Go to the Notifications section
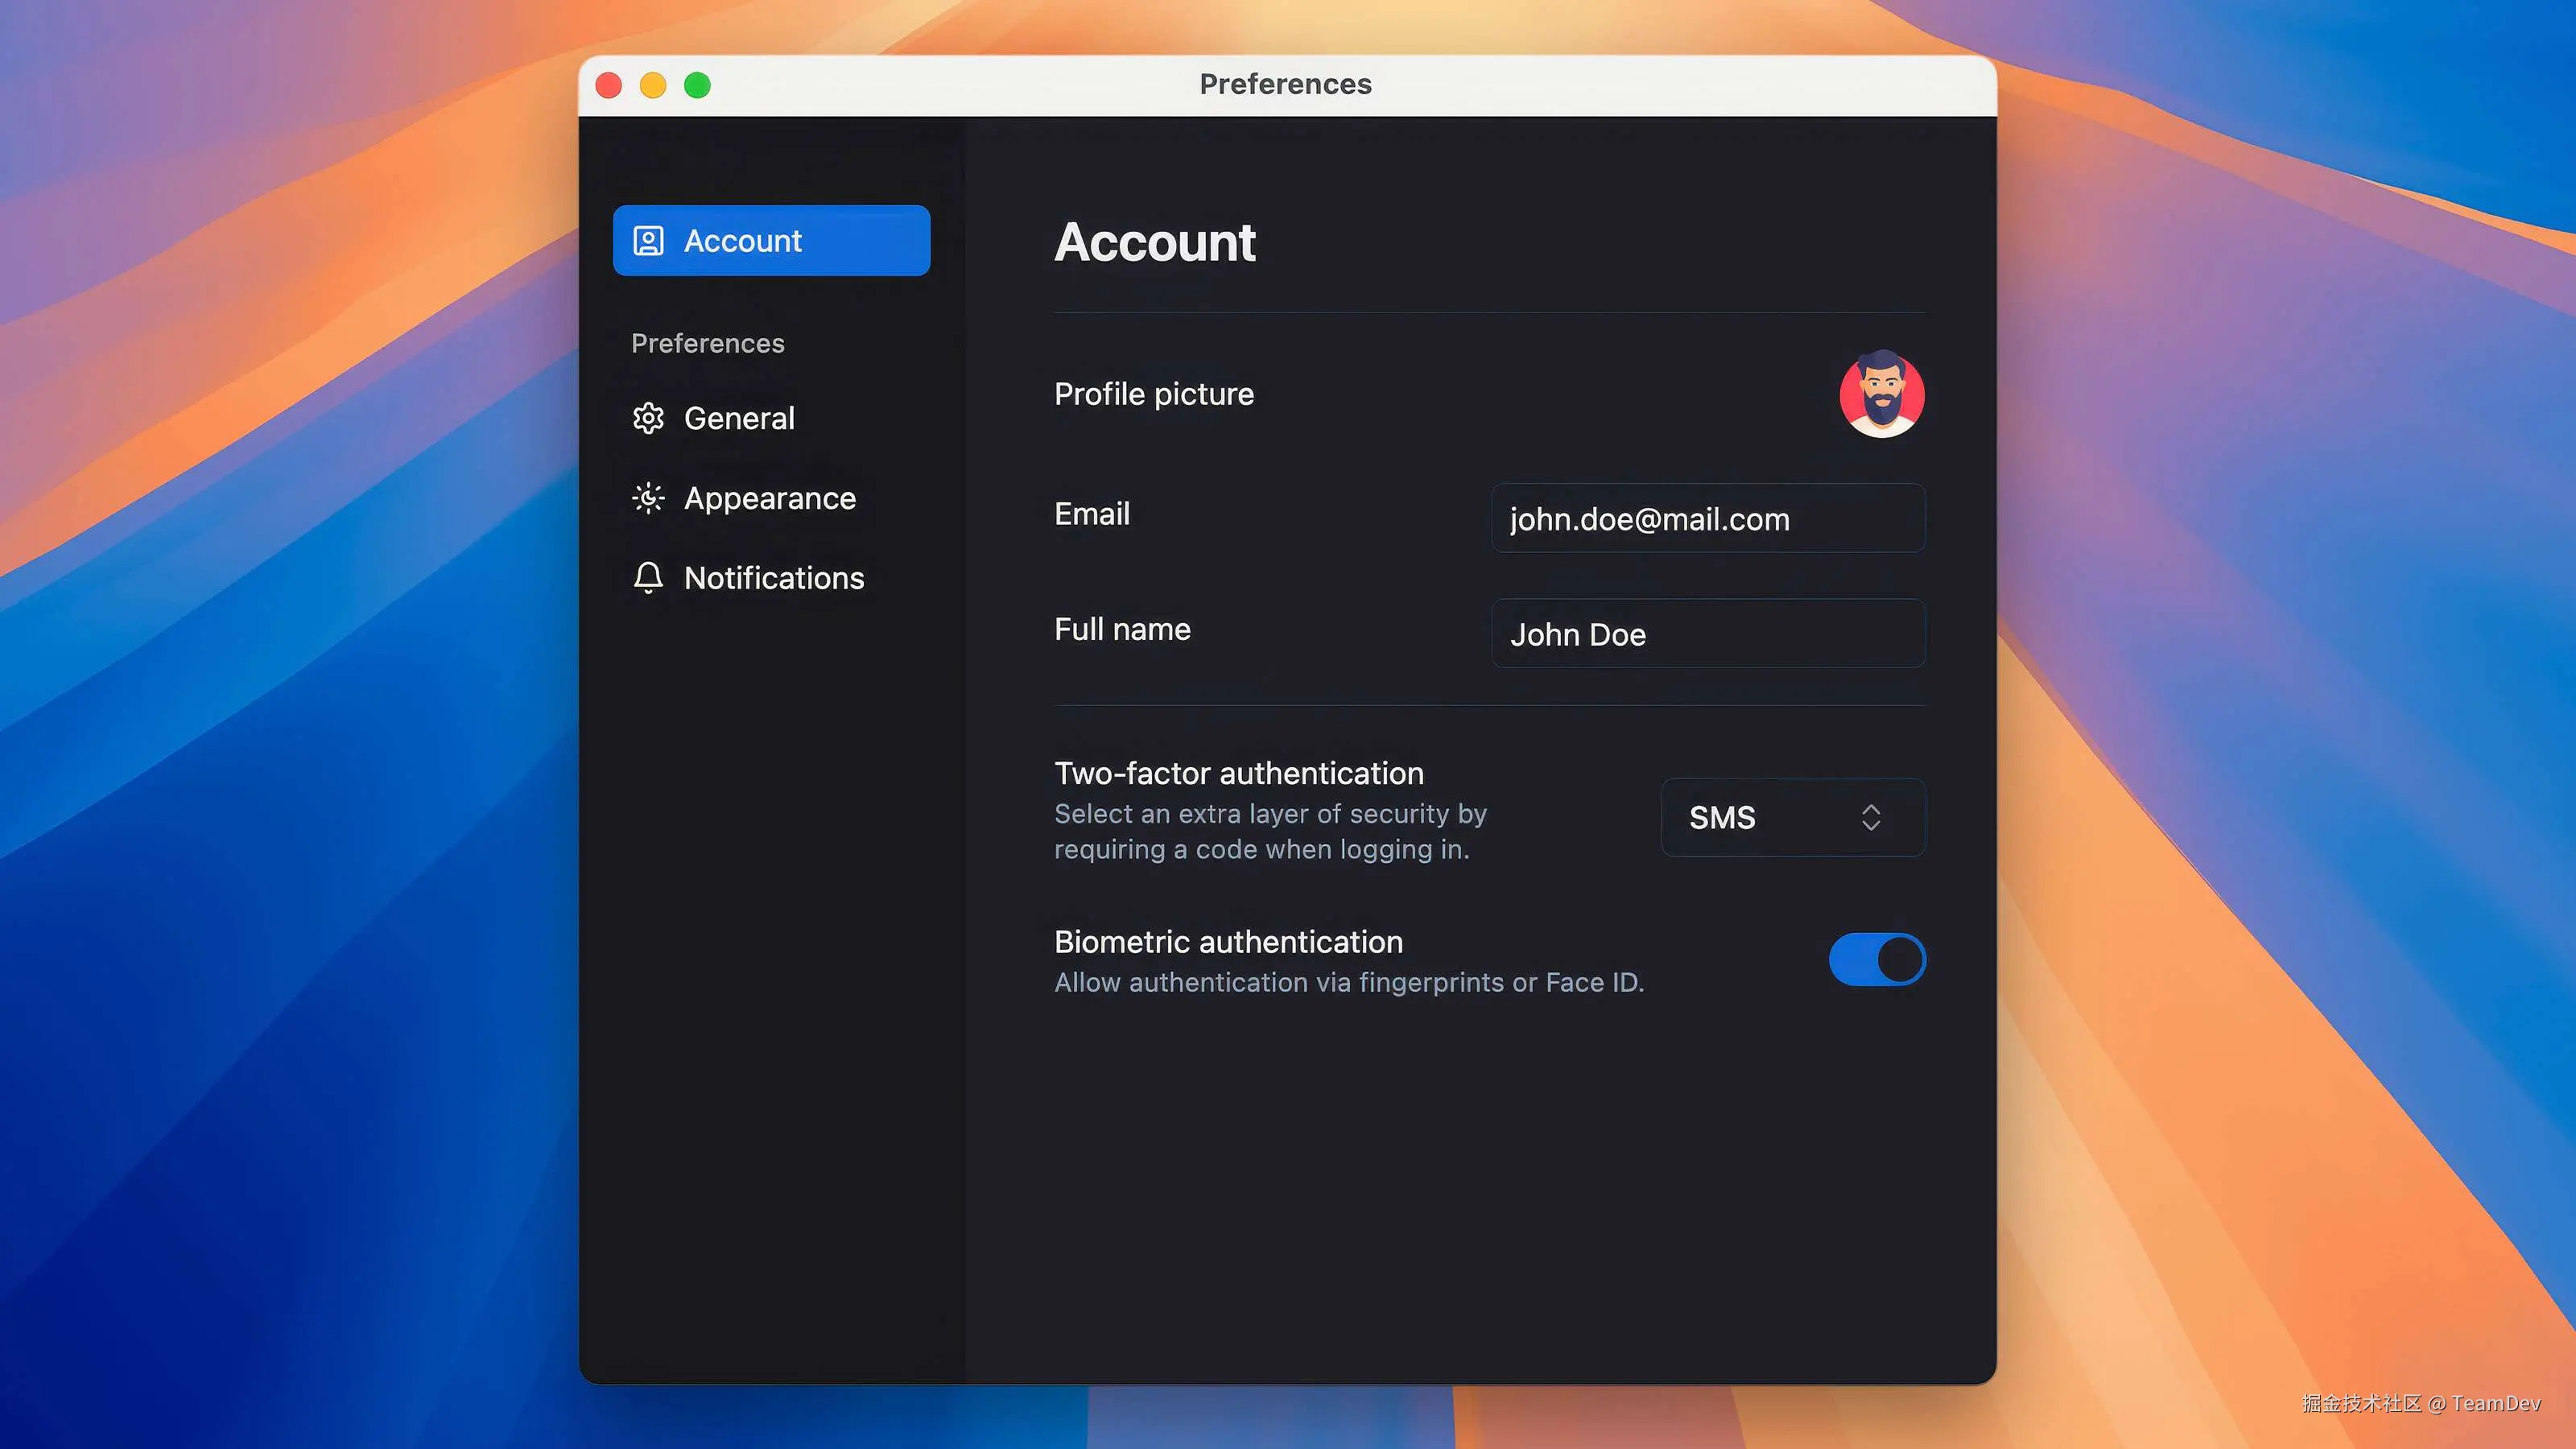The image size is (2576, 1449). (x=773, y=577)
